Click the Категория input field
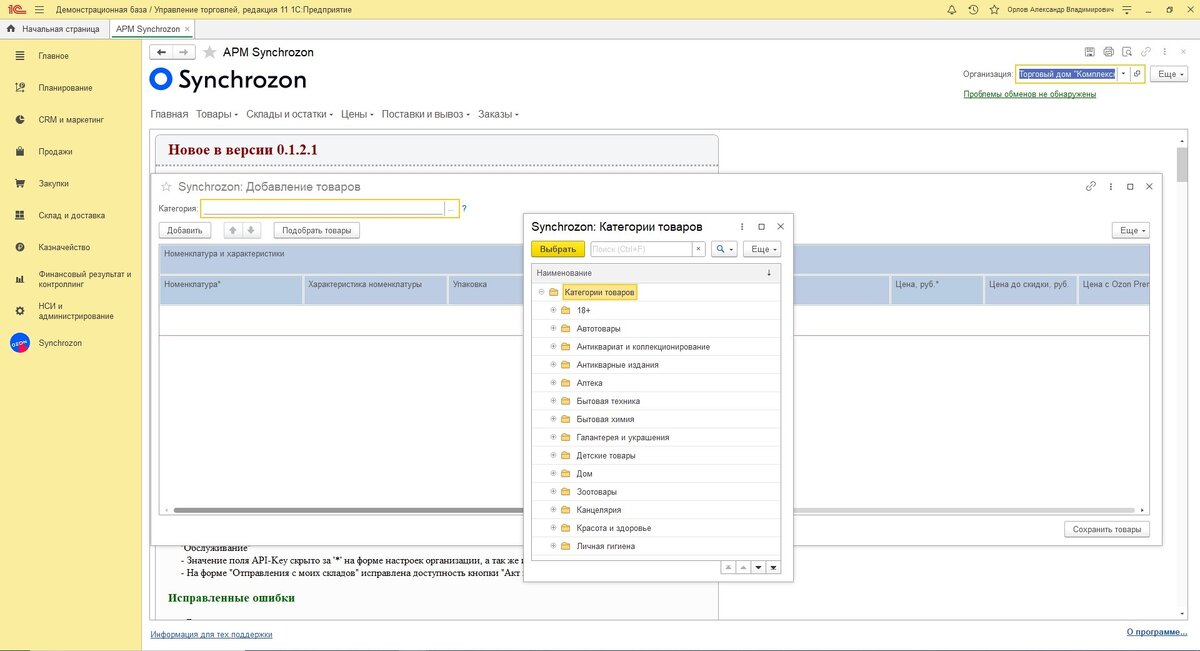The image size is (1200, 651). click(x=322, y=208)
